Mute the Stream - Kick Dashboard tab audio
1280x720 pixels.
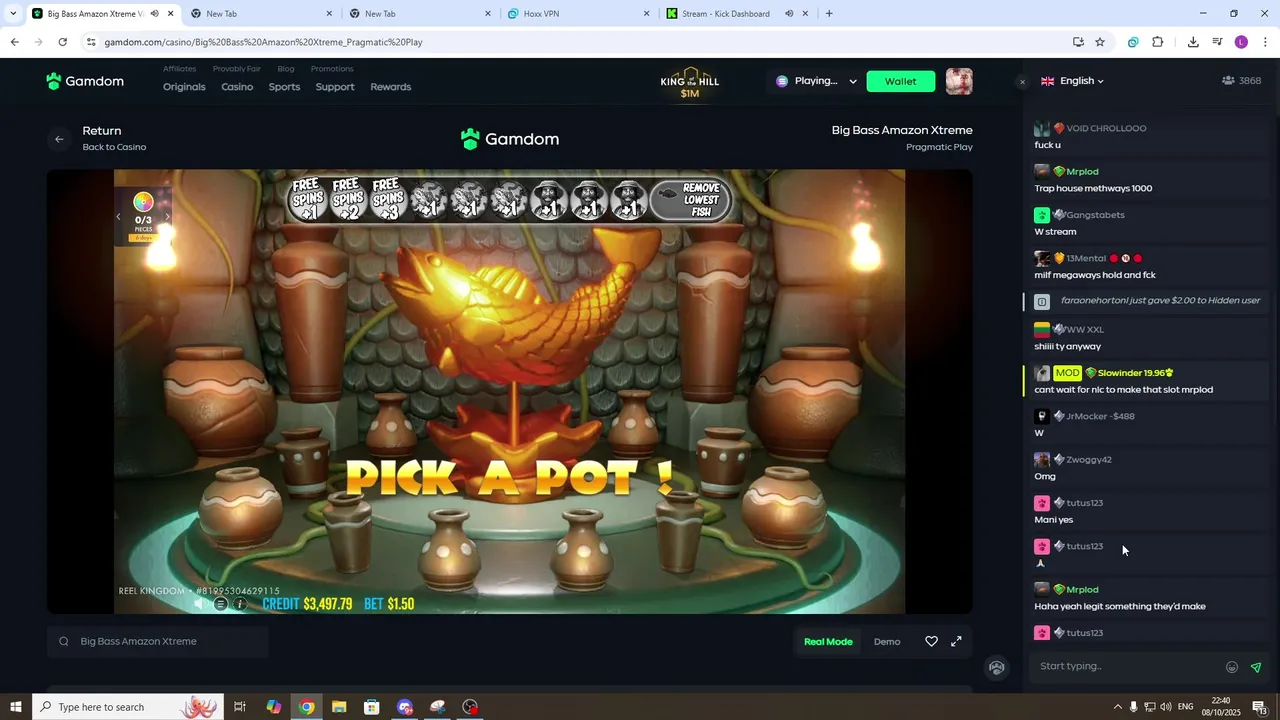click(x=789, y=14)
